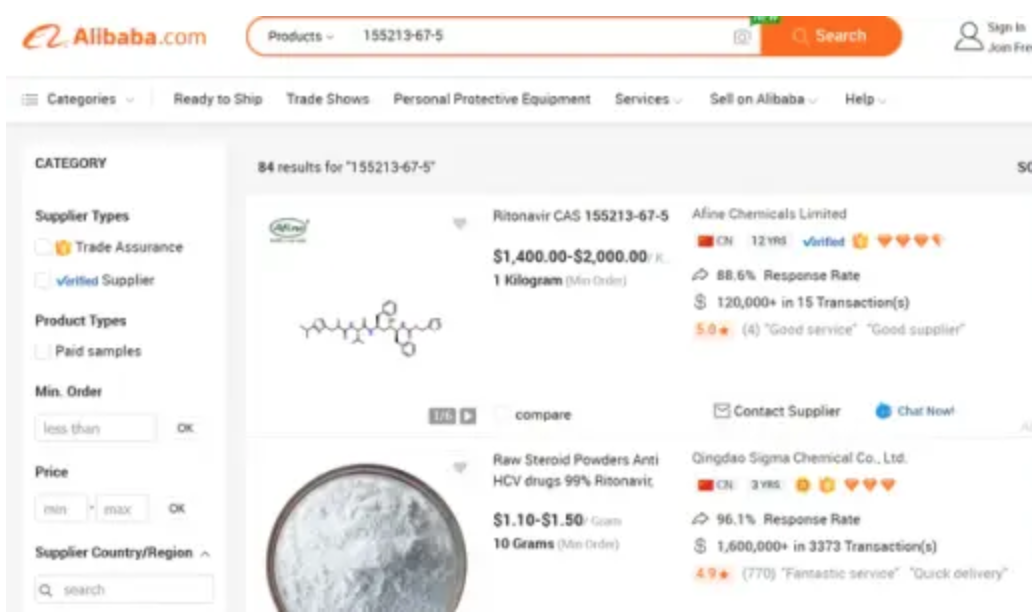Open the Ready to Ship tab

point(218,99)
